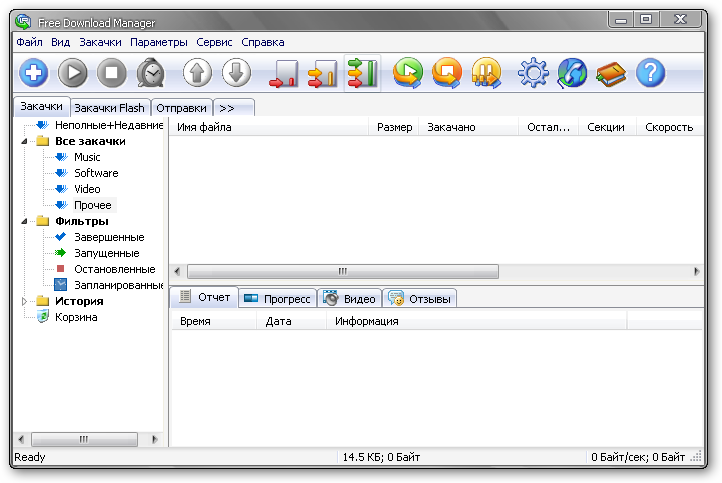Collapse the Фильтры tree folder
This screenshot has width=722, height=483.
click(x=25, y=221)
